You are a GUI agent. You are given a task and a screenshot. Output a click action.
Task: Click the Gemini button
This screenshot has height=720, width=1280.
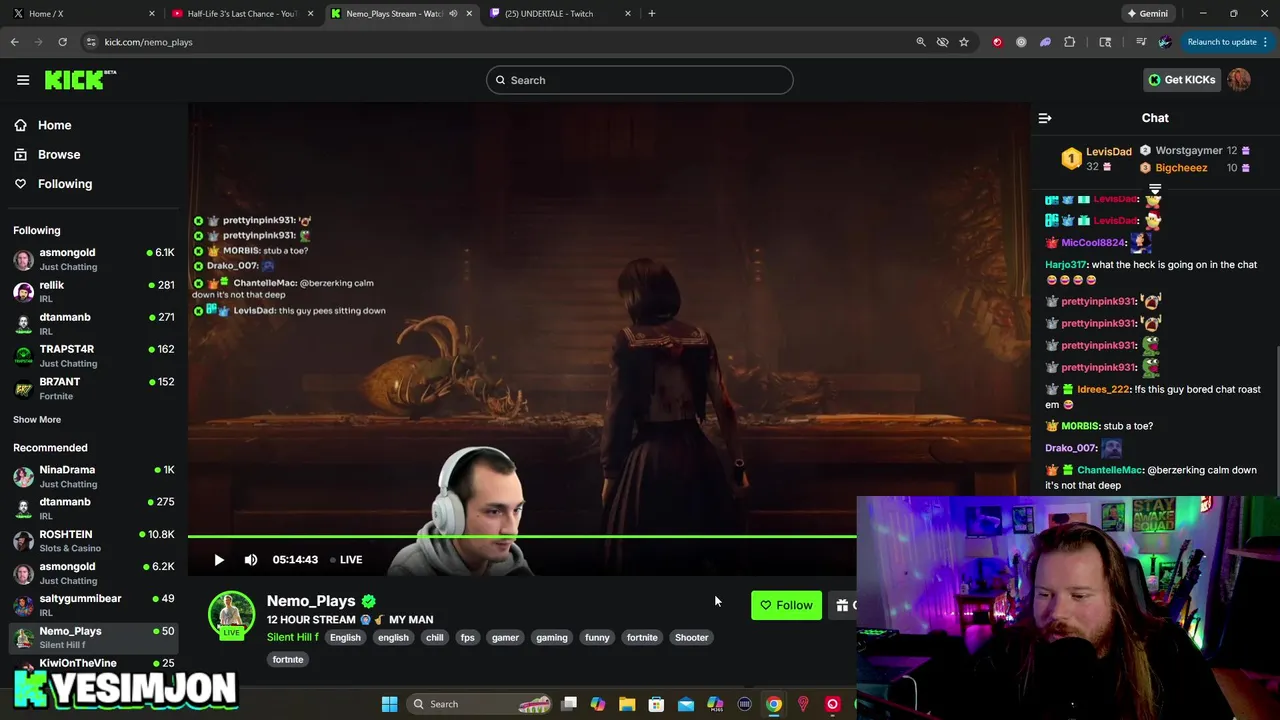(x=1147, y=14)
